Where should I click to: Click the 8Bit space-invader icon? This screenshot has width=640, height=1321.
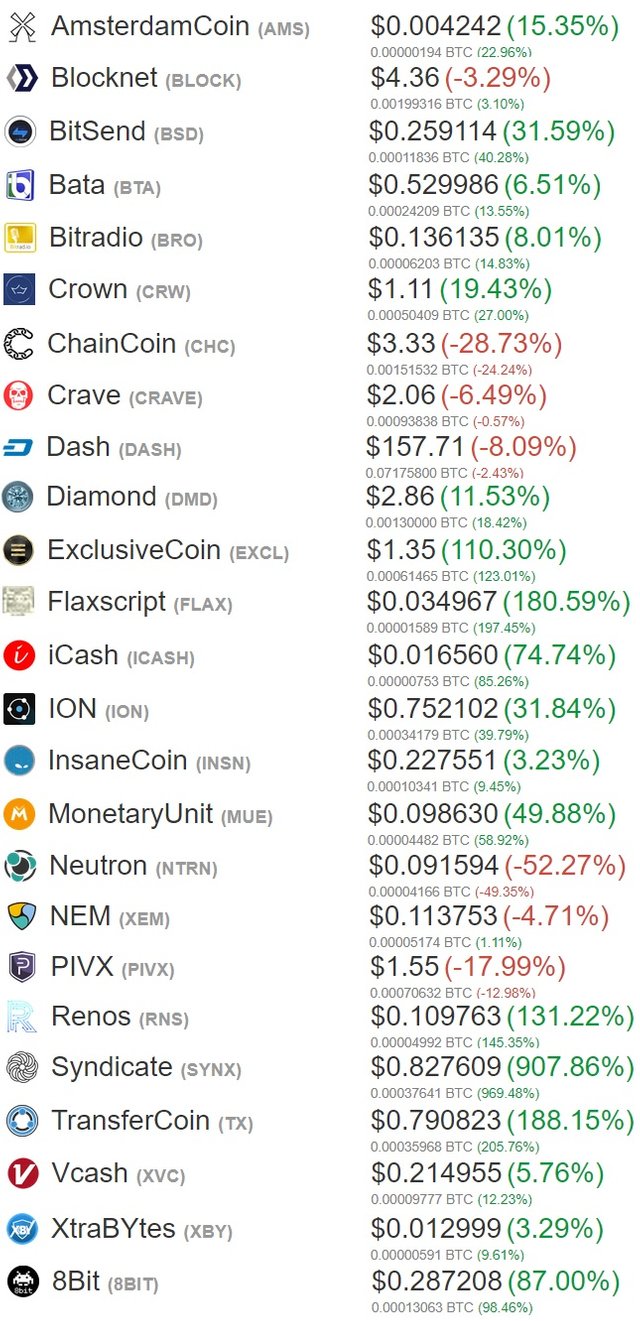(x=22, y=1281)
